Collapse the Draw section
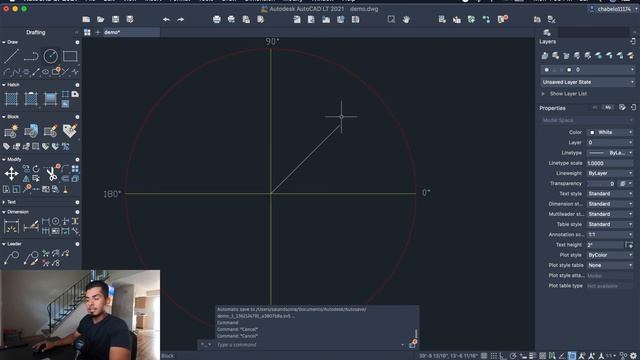 click(4, 42)
